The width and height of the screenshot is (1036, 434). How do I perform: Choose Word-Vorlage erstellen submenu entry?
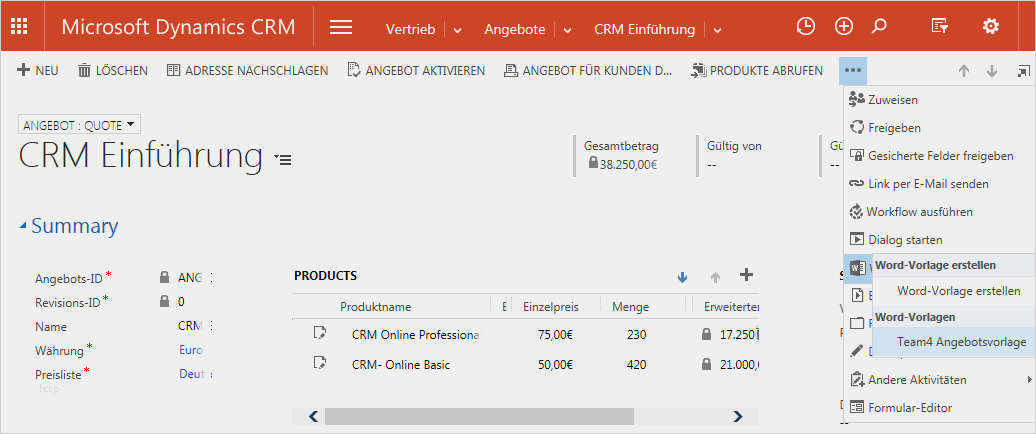[959, 291]
